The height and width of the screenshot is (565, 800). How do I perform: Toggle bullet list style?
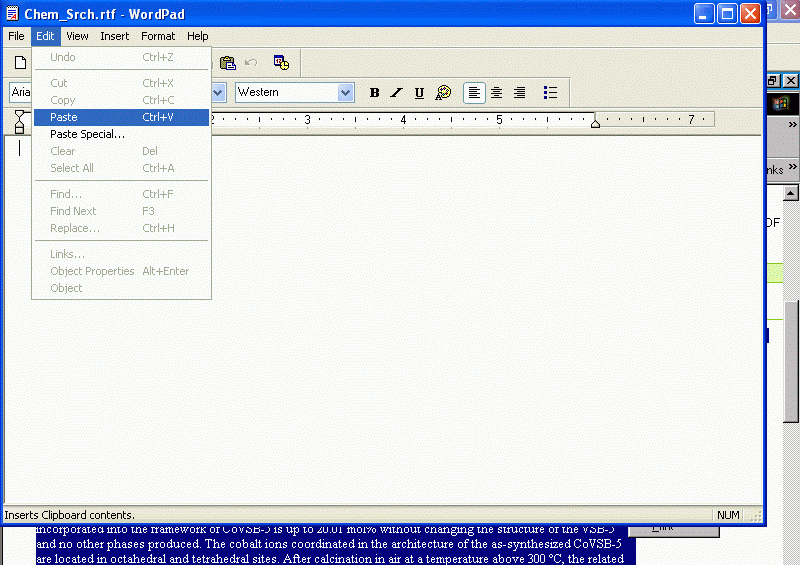pos(551,92)
